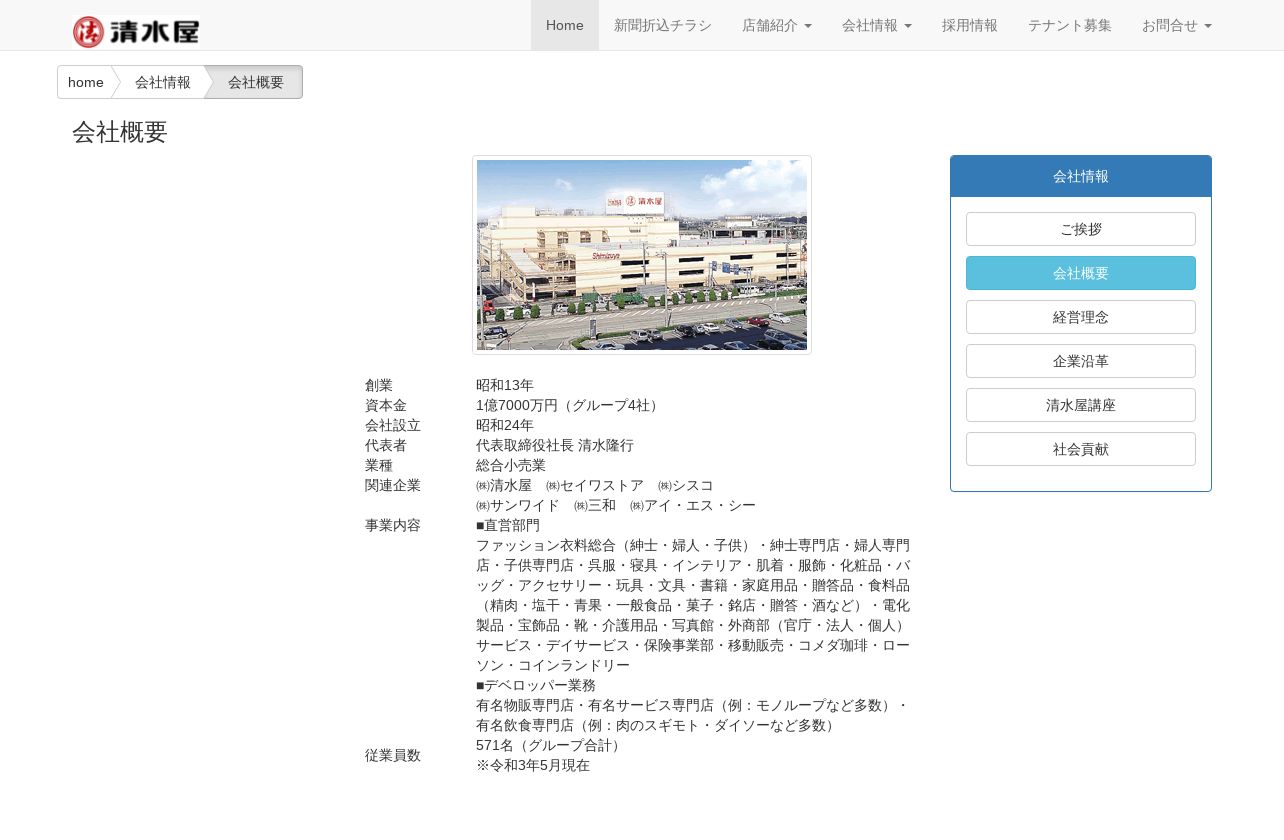
Task: Click the 会社情報 breadcrumb
Action: 163,82
